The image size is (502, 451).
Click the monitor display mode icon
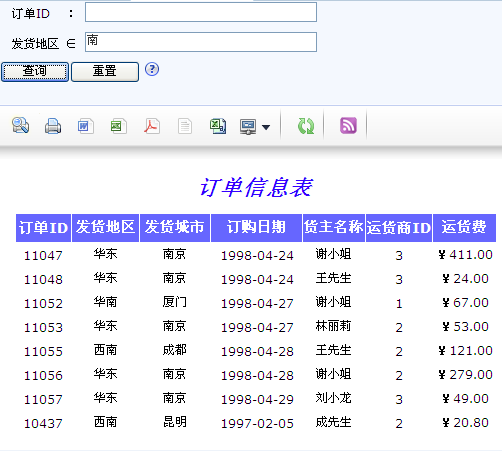(248, 127)
